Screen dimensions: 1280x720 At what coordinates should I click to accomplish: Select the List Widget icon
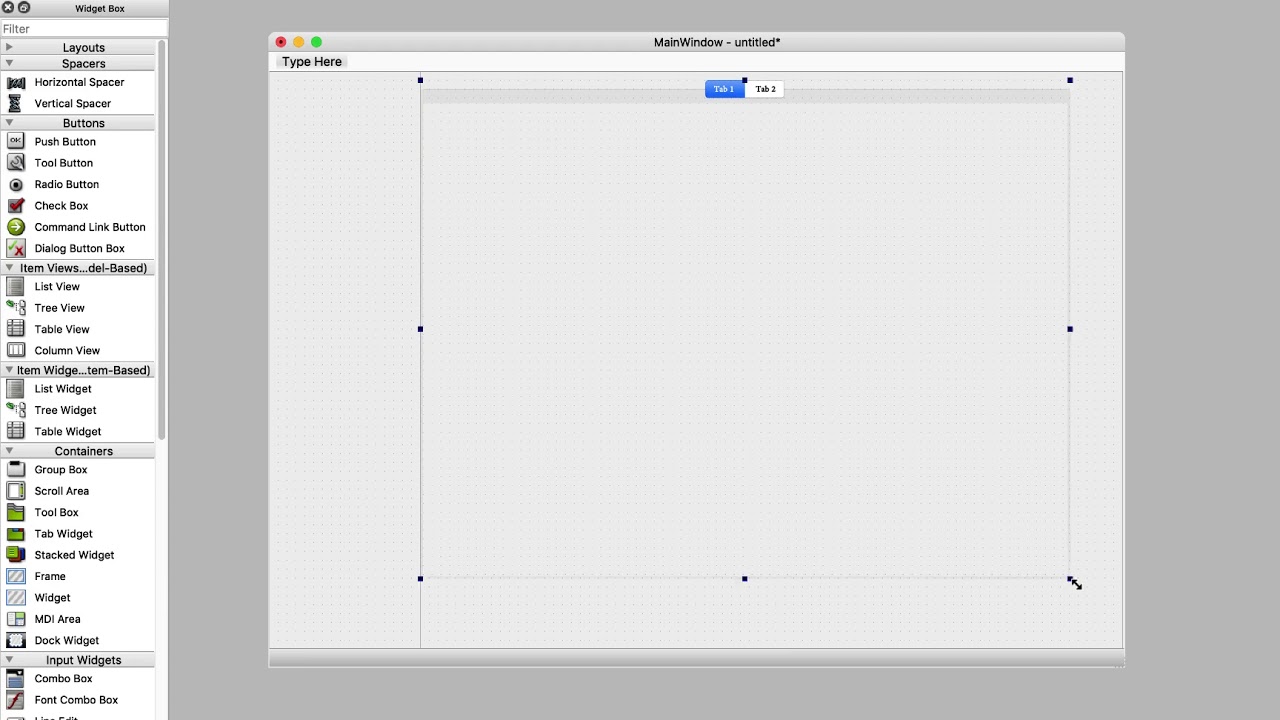pos(16,389)
